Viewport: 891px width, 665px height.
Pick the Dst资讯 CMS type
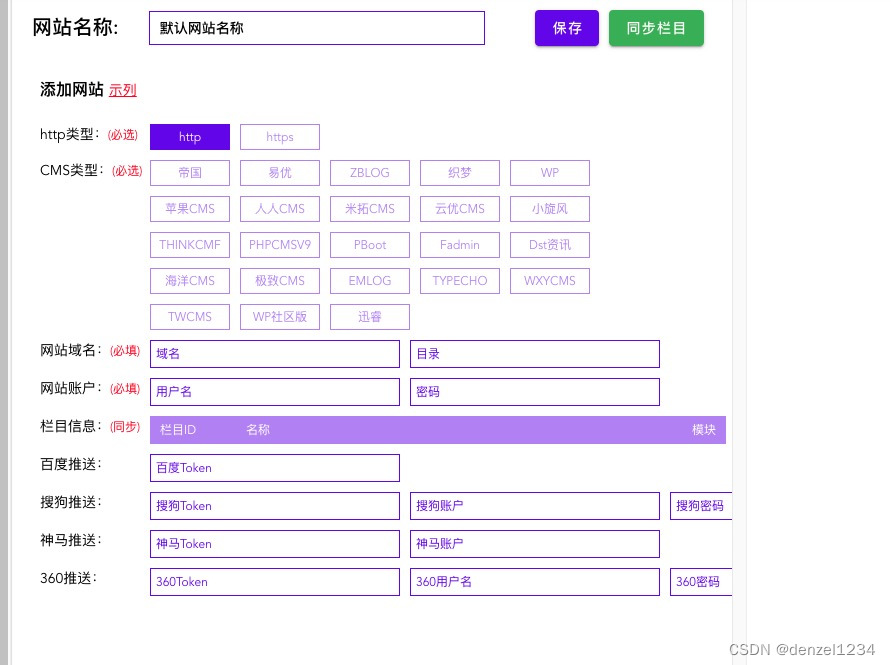pos(550,245)
